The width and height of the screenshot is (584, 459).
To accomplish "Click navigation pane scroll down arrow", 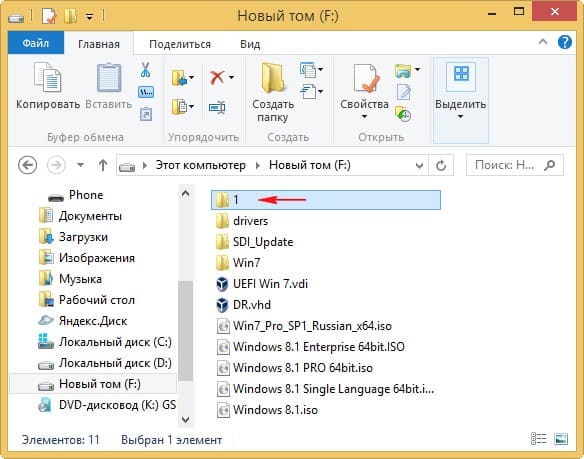I will [x=185, y=419].
